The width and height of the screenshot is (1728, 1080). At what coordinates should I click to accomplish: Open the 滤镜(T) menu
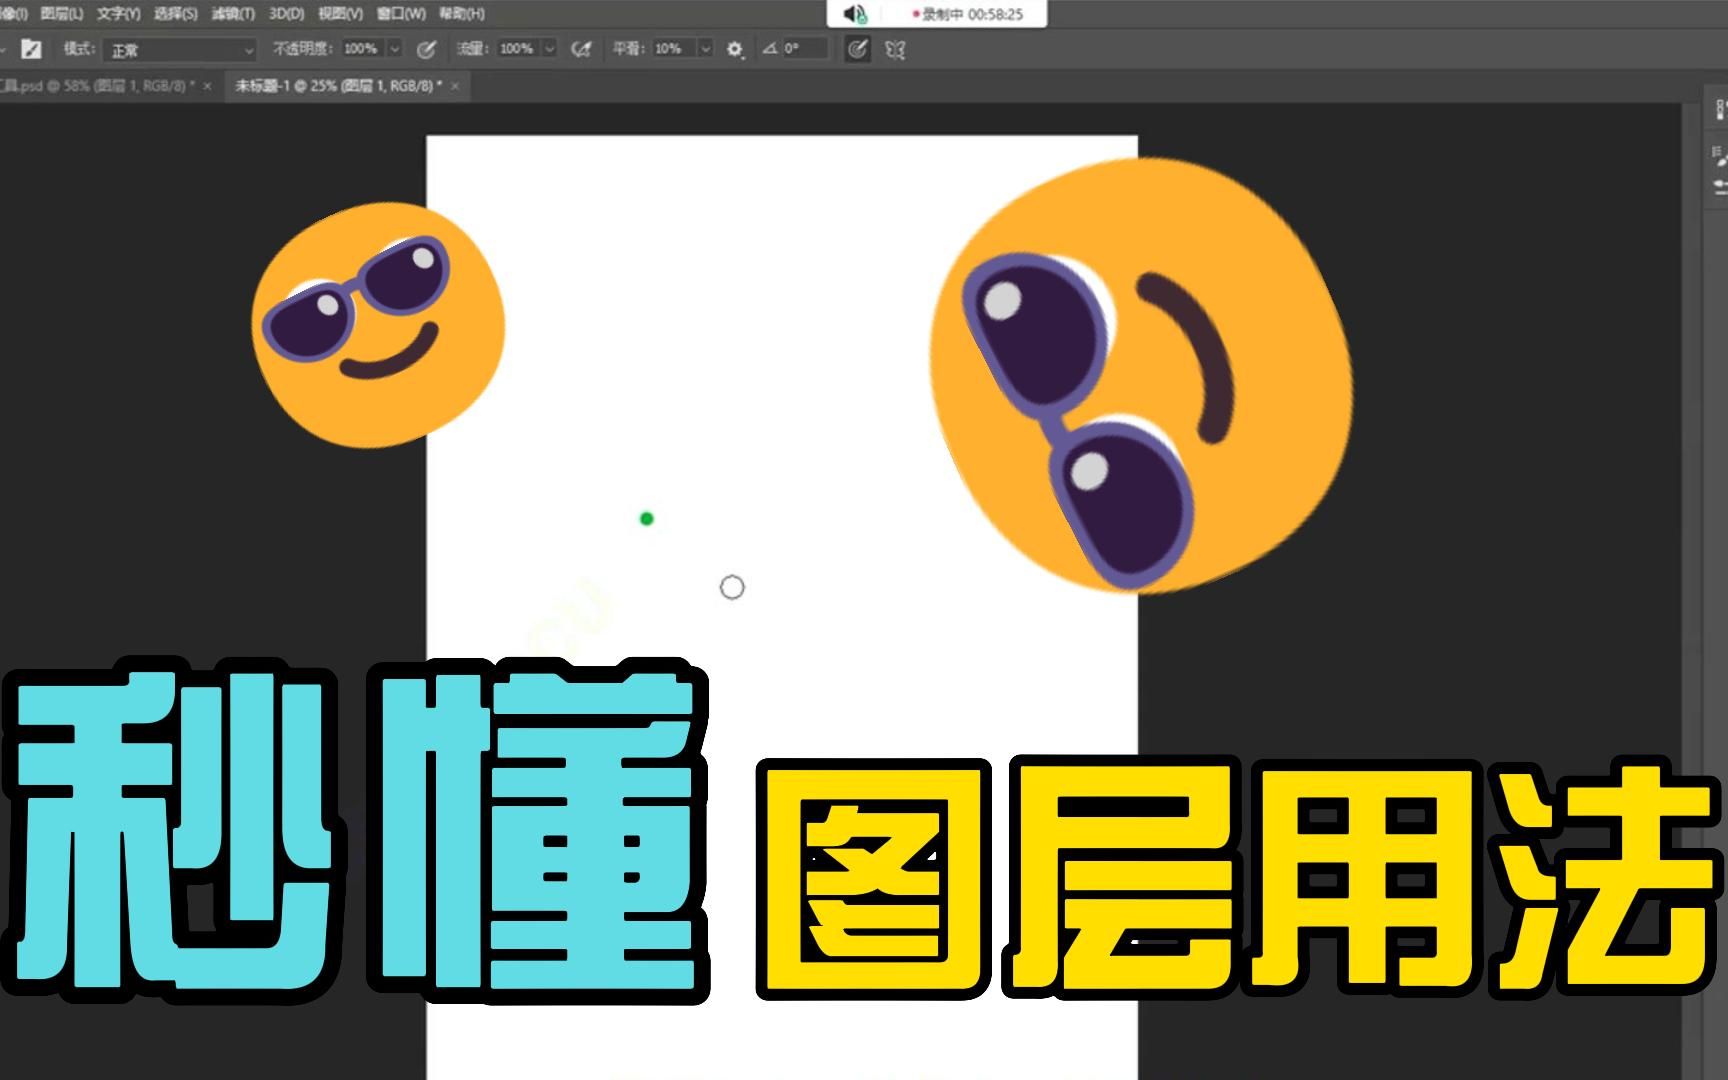click(233, 14)
